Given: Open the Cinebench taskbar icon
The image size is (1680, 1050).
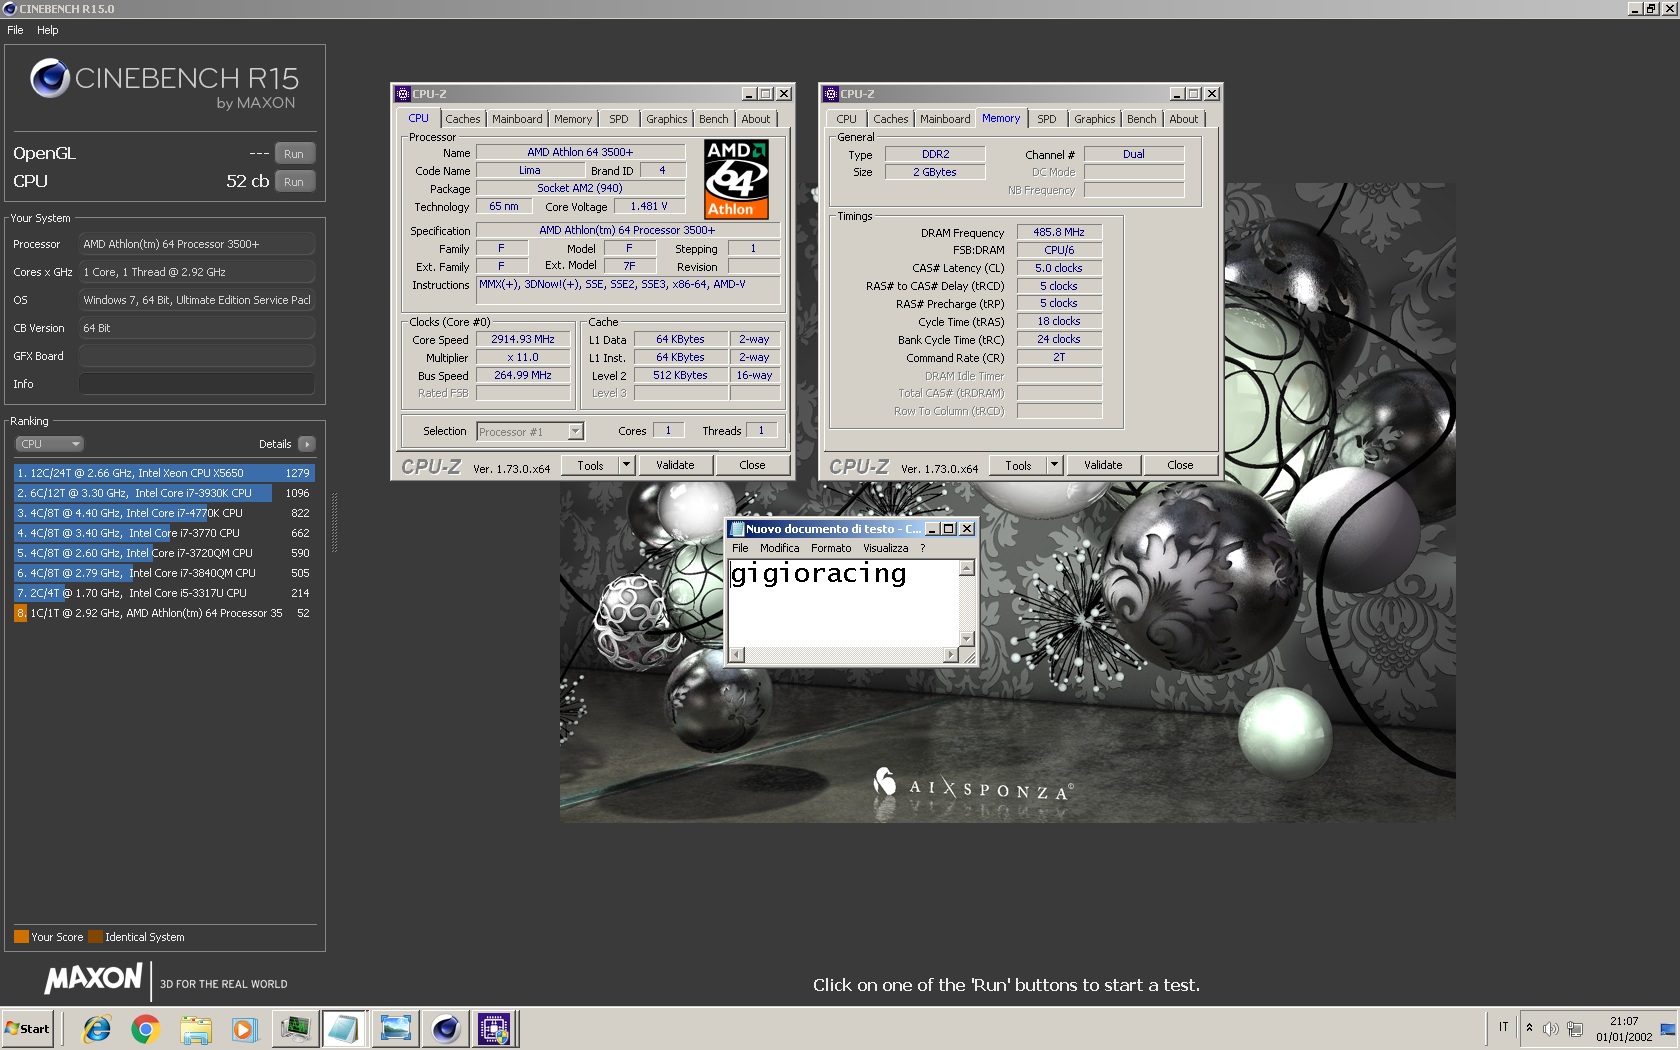Looking at the screenshot, I should pyautogui.click(x=445, y=1028).
